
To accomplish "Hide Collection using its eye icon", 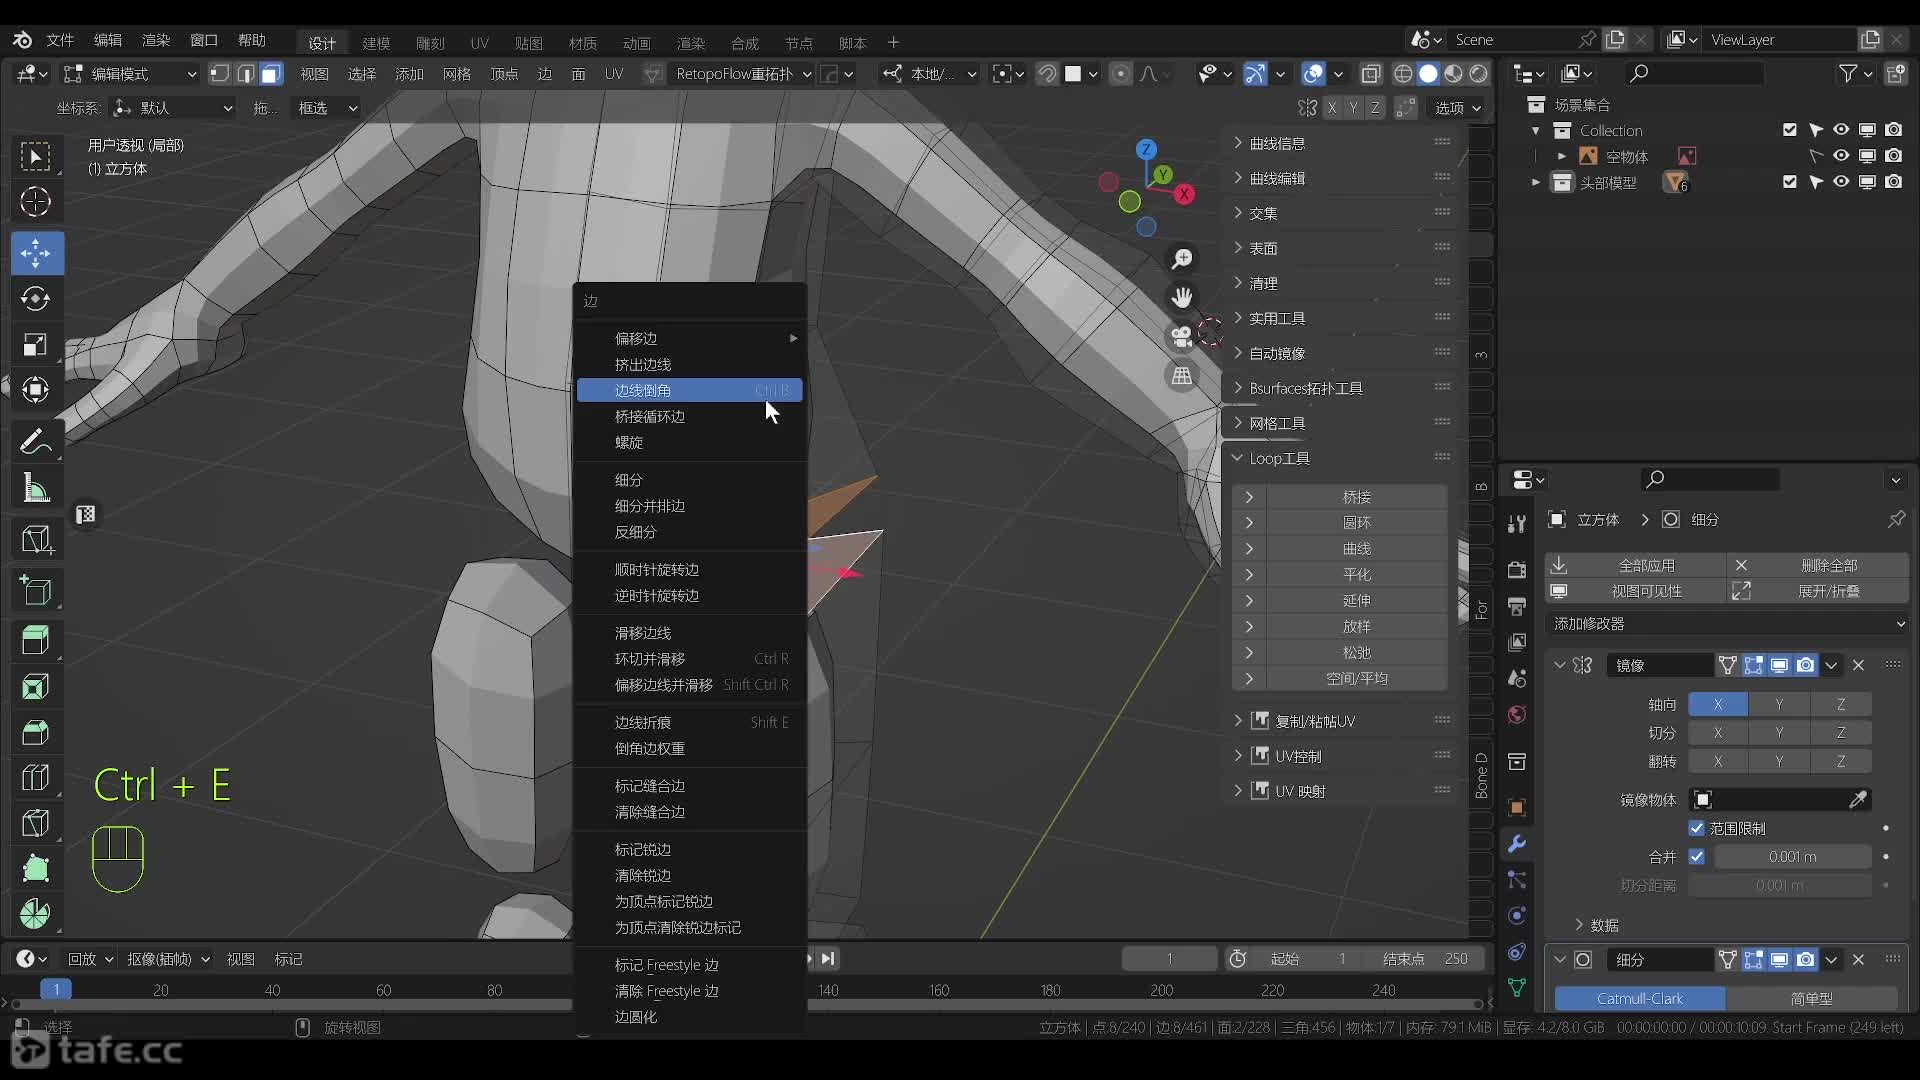I will pos(1841,130).
